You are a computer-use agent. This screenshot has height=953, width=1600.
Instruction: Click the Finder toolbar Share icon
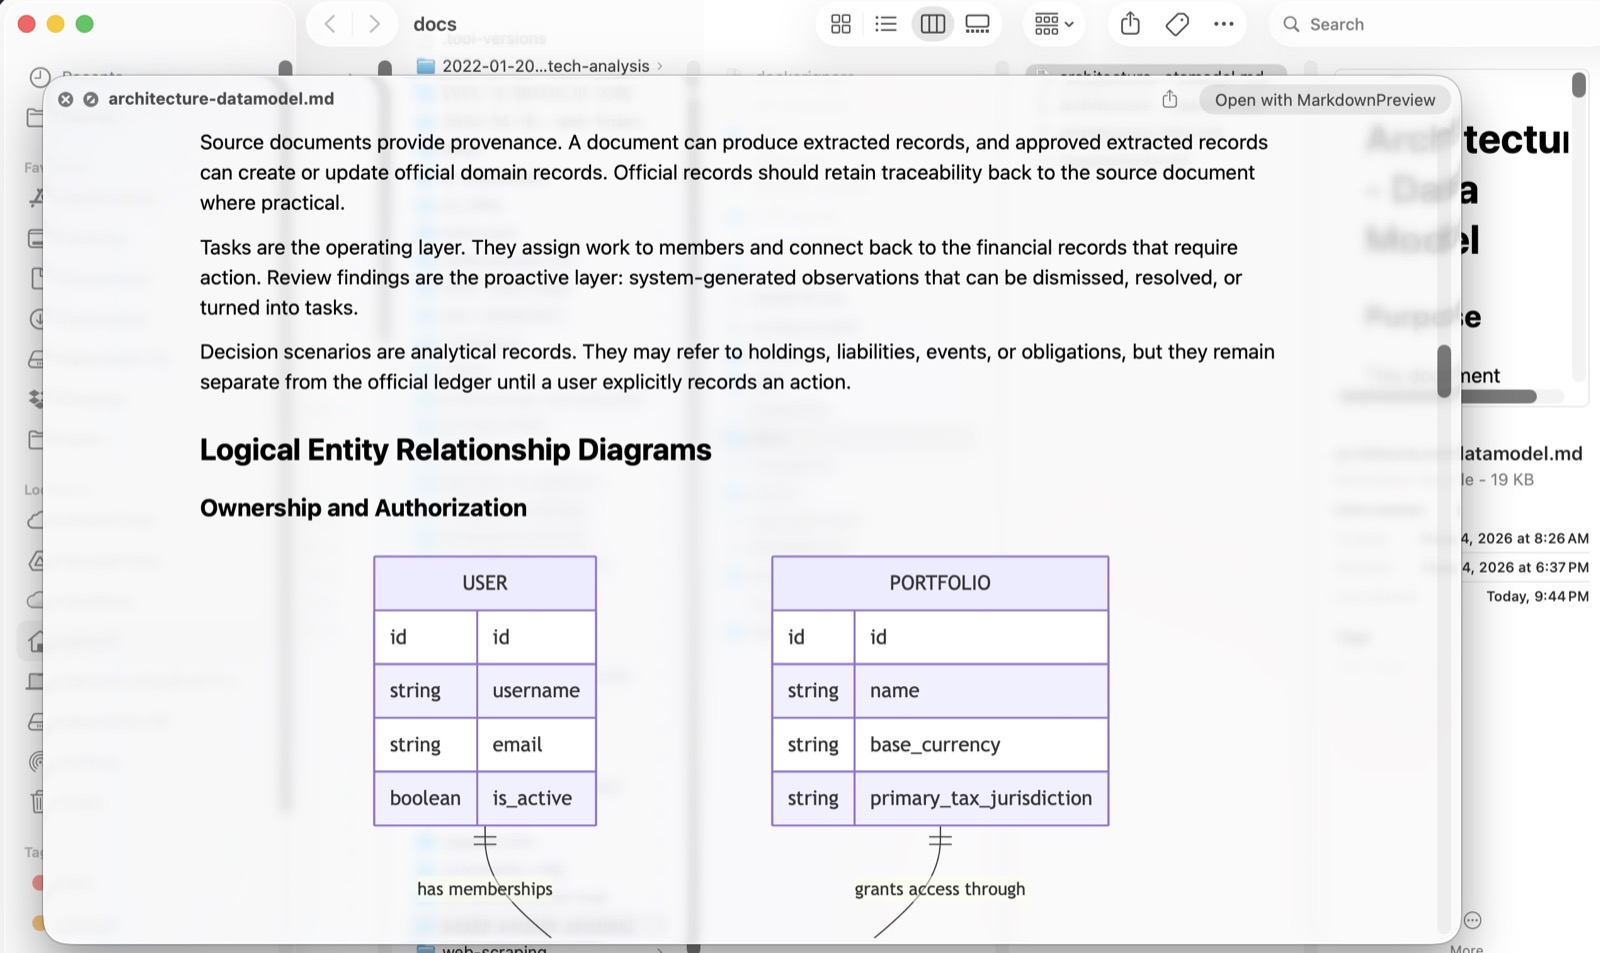point(1130,24)
